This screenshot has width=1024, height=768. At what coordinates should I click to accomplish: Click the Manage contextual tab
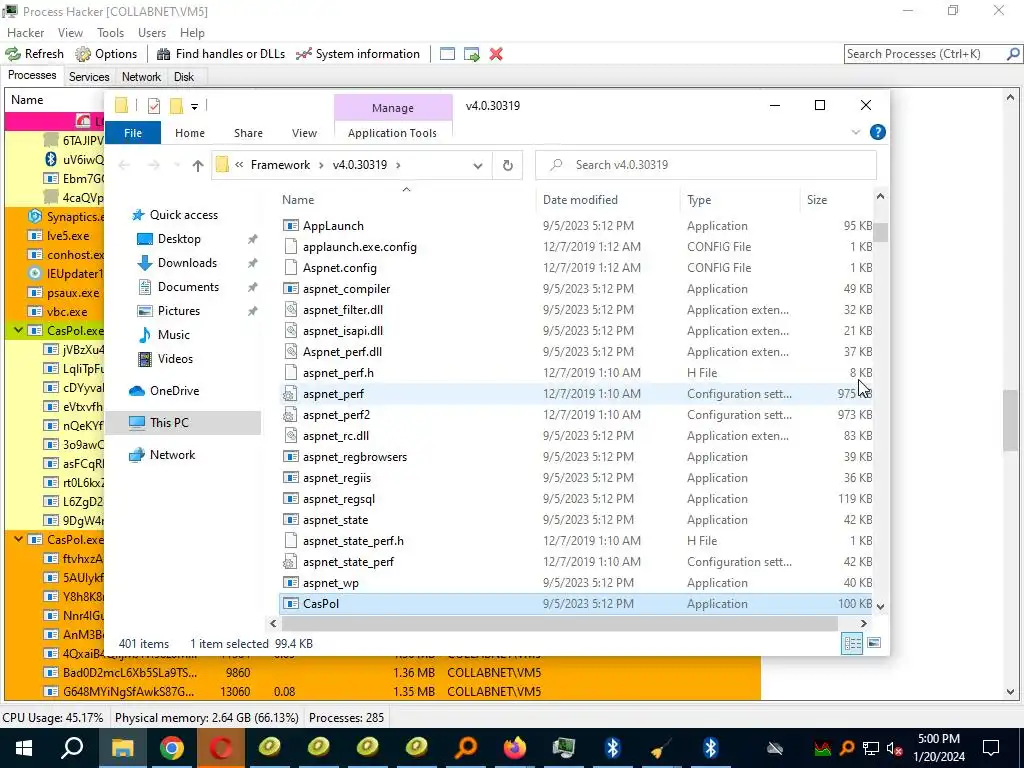pos(392,108)
